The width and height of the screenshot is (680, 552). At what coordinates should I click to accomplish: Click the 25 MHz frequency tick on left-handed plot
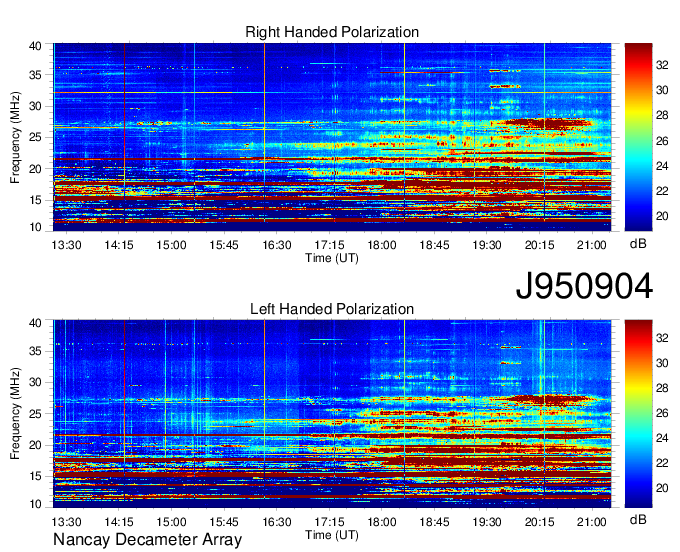tap(35, 414)
